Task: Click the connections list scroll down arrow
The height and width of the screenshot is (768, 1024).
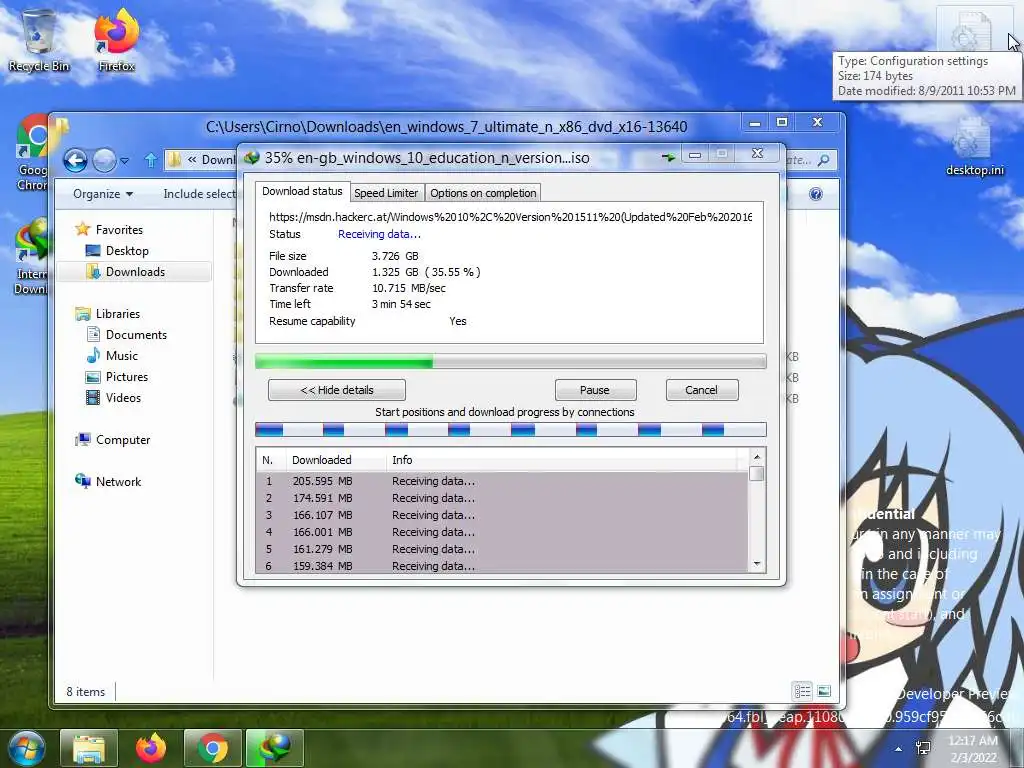Action: click(757, 564)
